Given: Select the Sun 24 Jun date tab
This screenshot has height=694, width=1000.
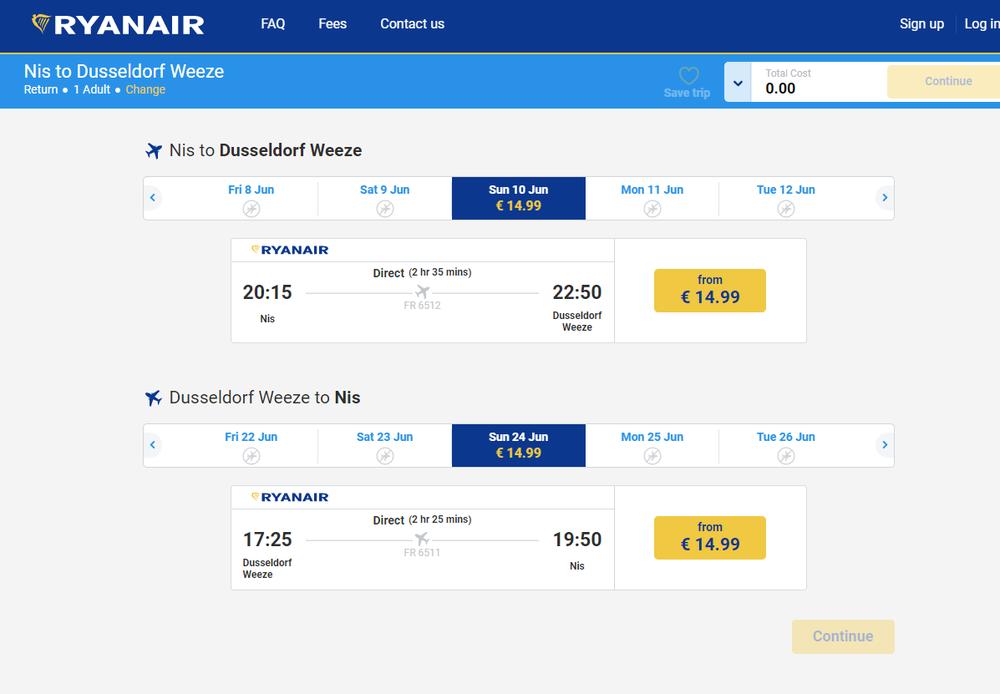Looking at the screenshot, I should [x=518, y=445].
